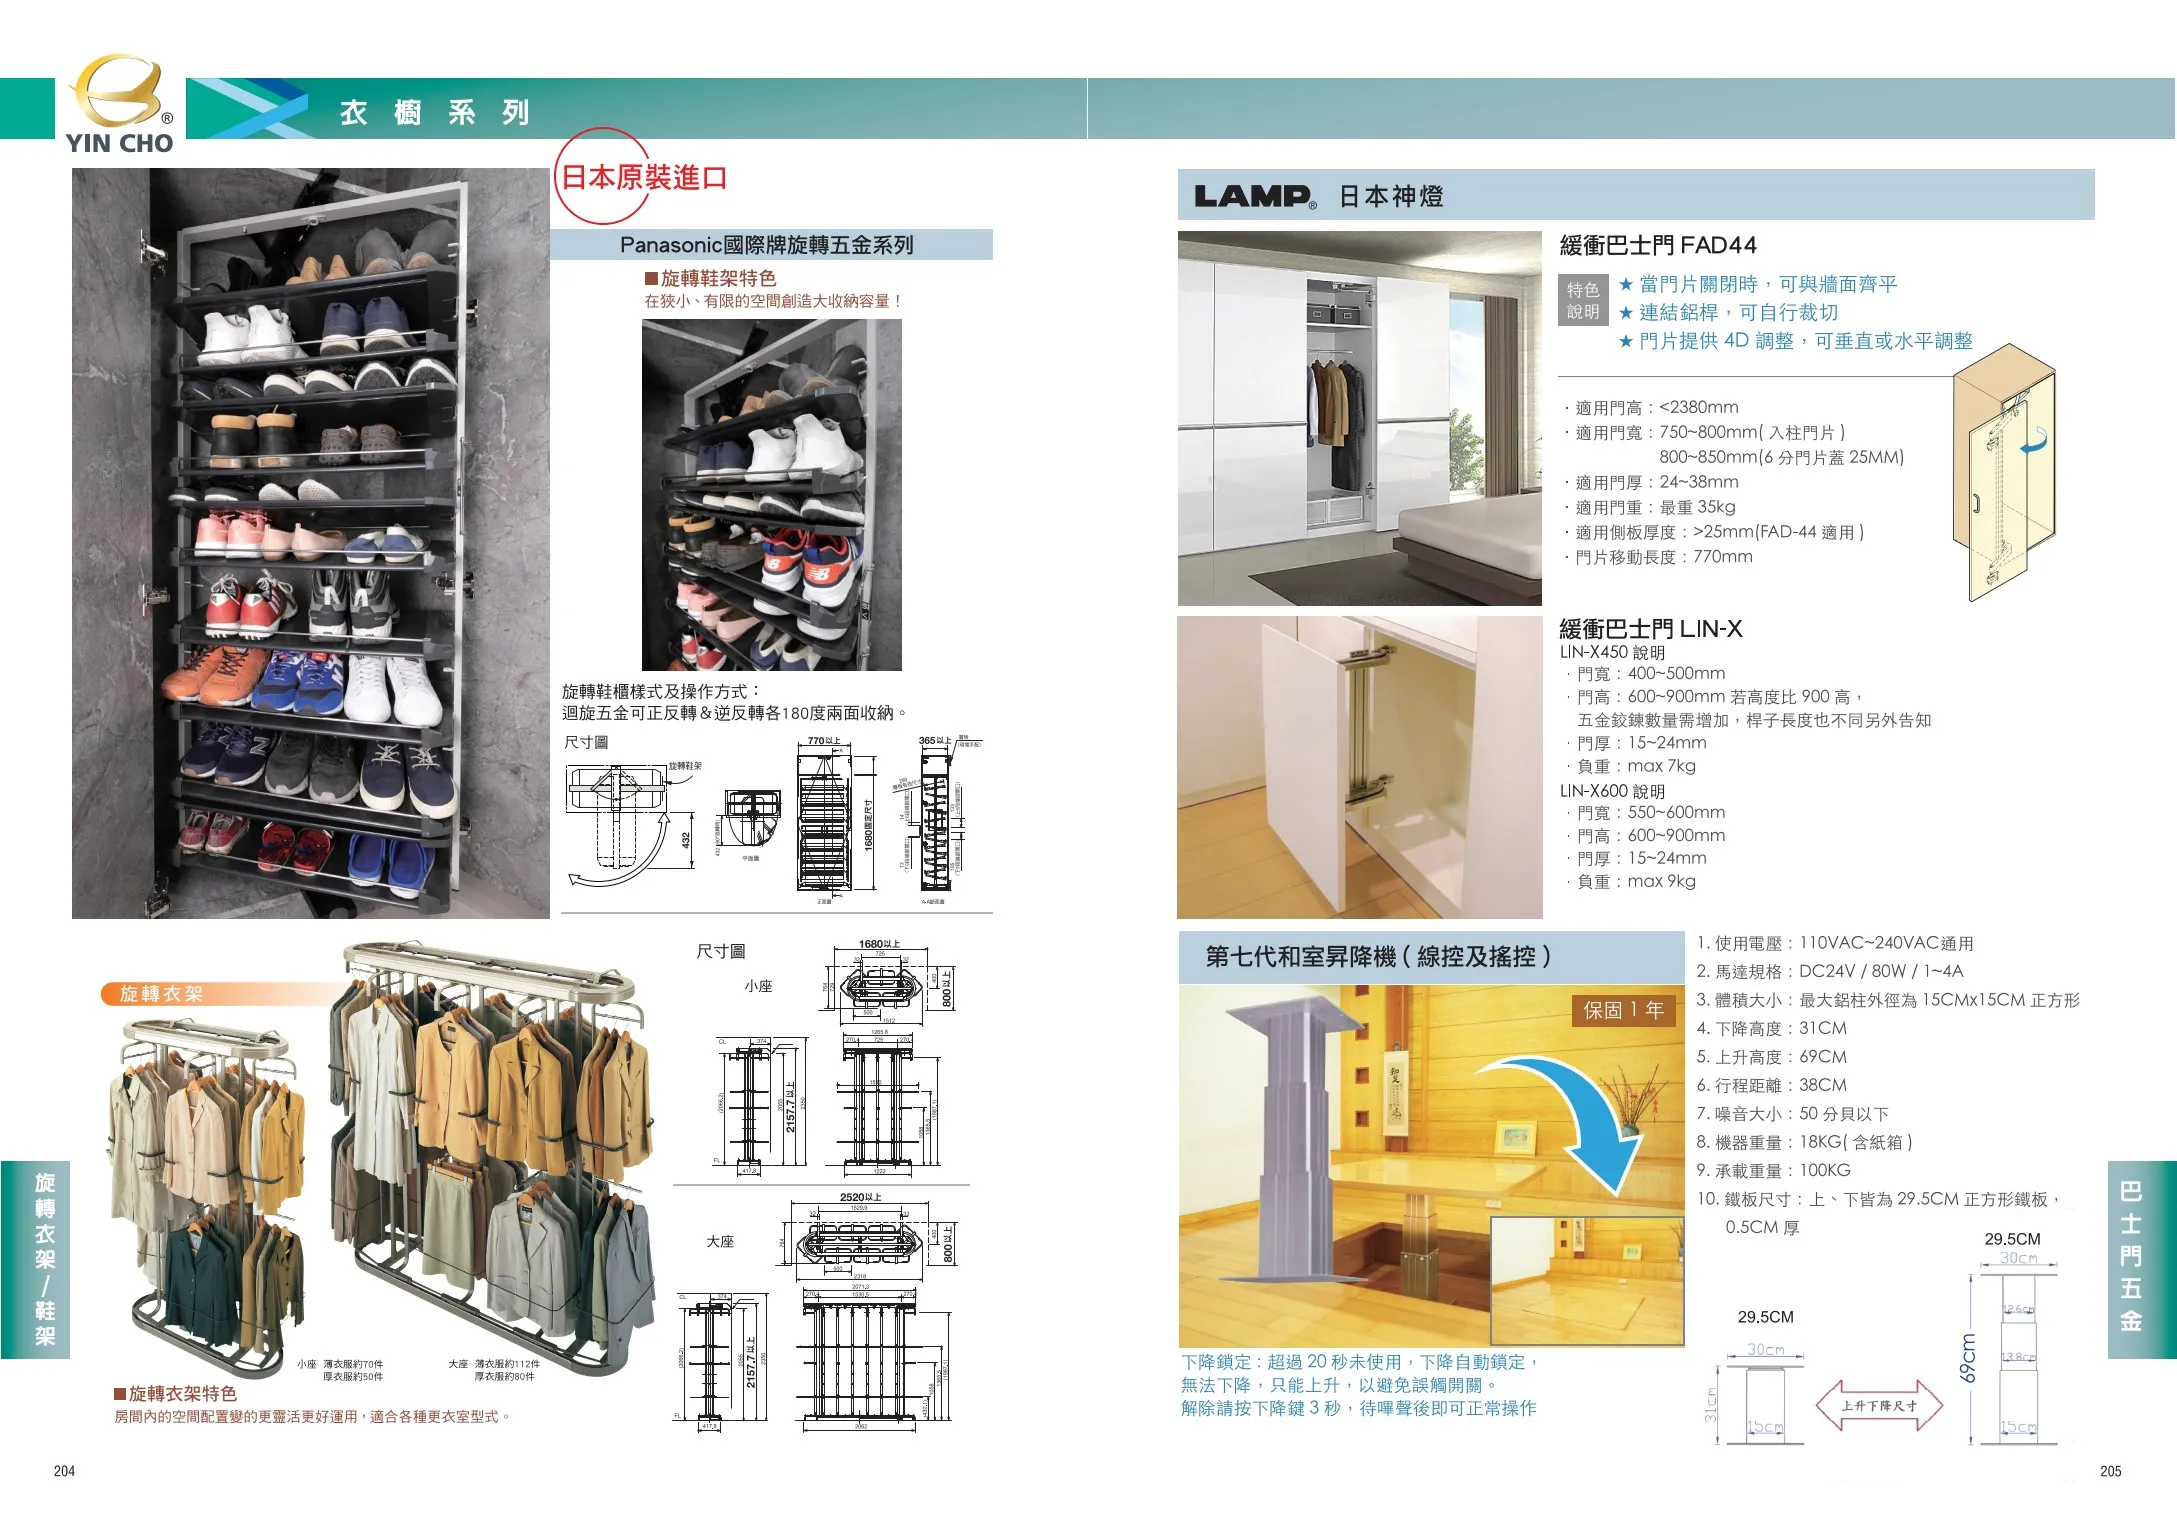Click the 下降高度：31CM spec

[x=1772, y=1028]
